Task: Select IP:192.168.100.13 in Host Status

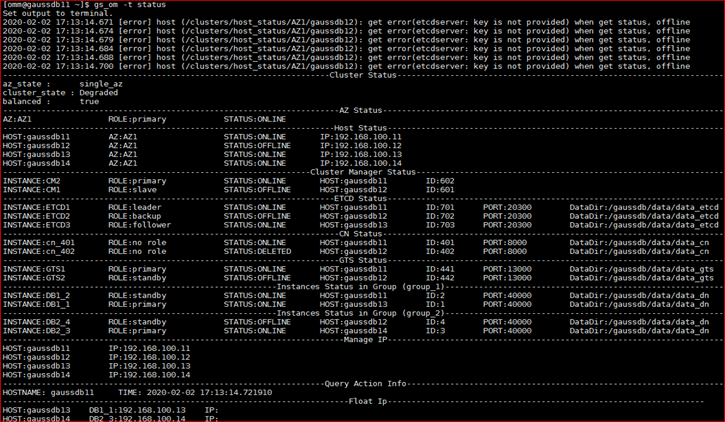Action: click(x=361, y=154)
